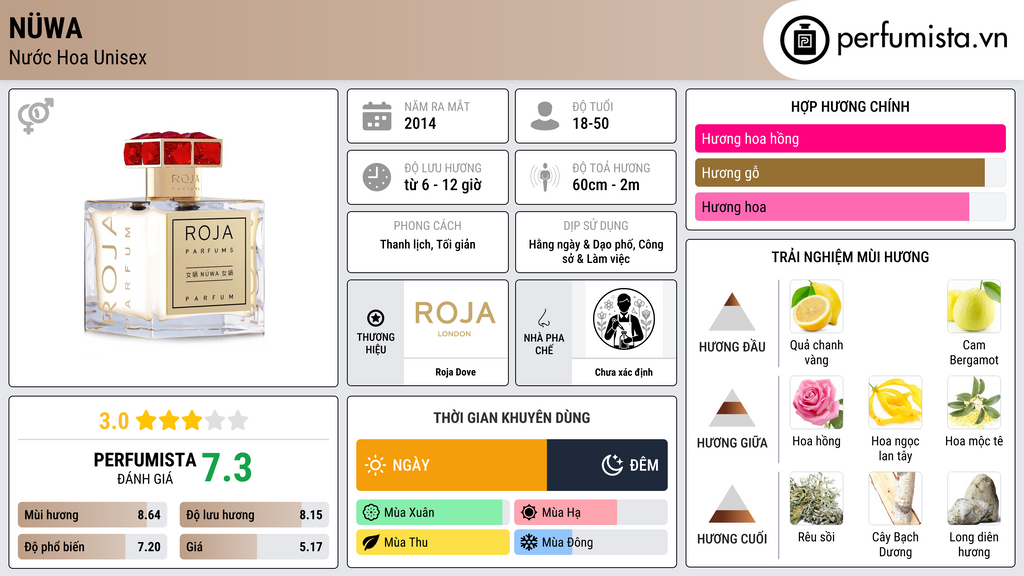Image resolution: width=1024 pixels, height=576 pixels.
Task: Click the Hương hoa hồng accord bar
Action: coord(850,138)
